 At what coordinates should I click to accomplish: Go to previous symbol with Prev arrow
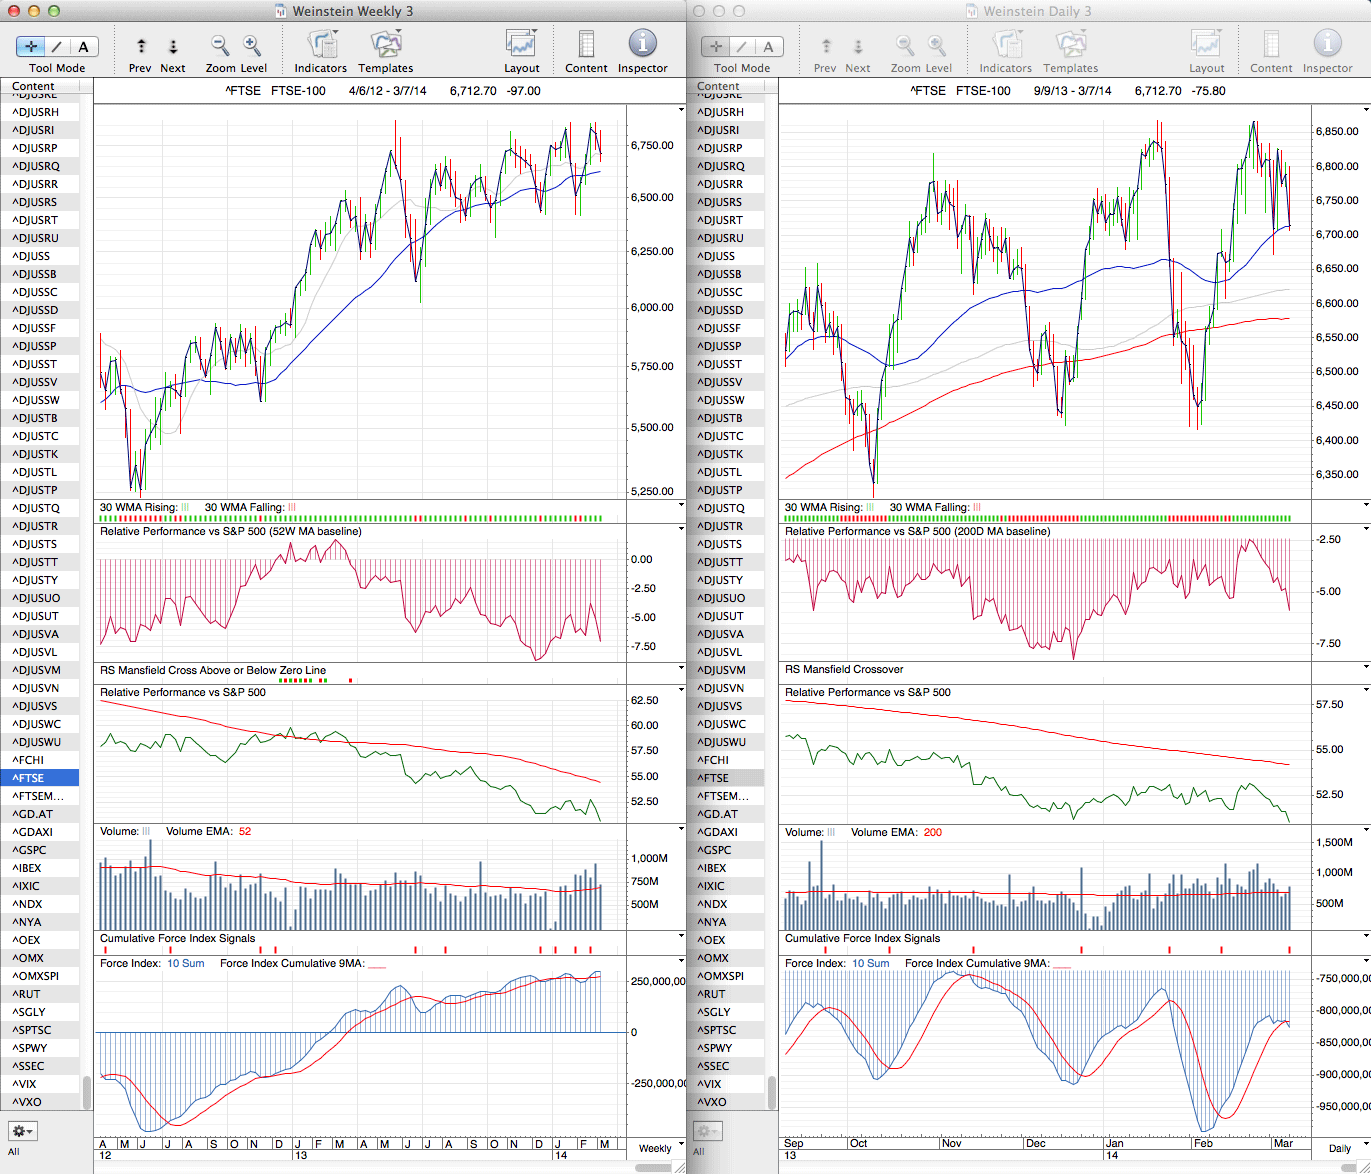click(x=141, y=46)
